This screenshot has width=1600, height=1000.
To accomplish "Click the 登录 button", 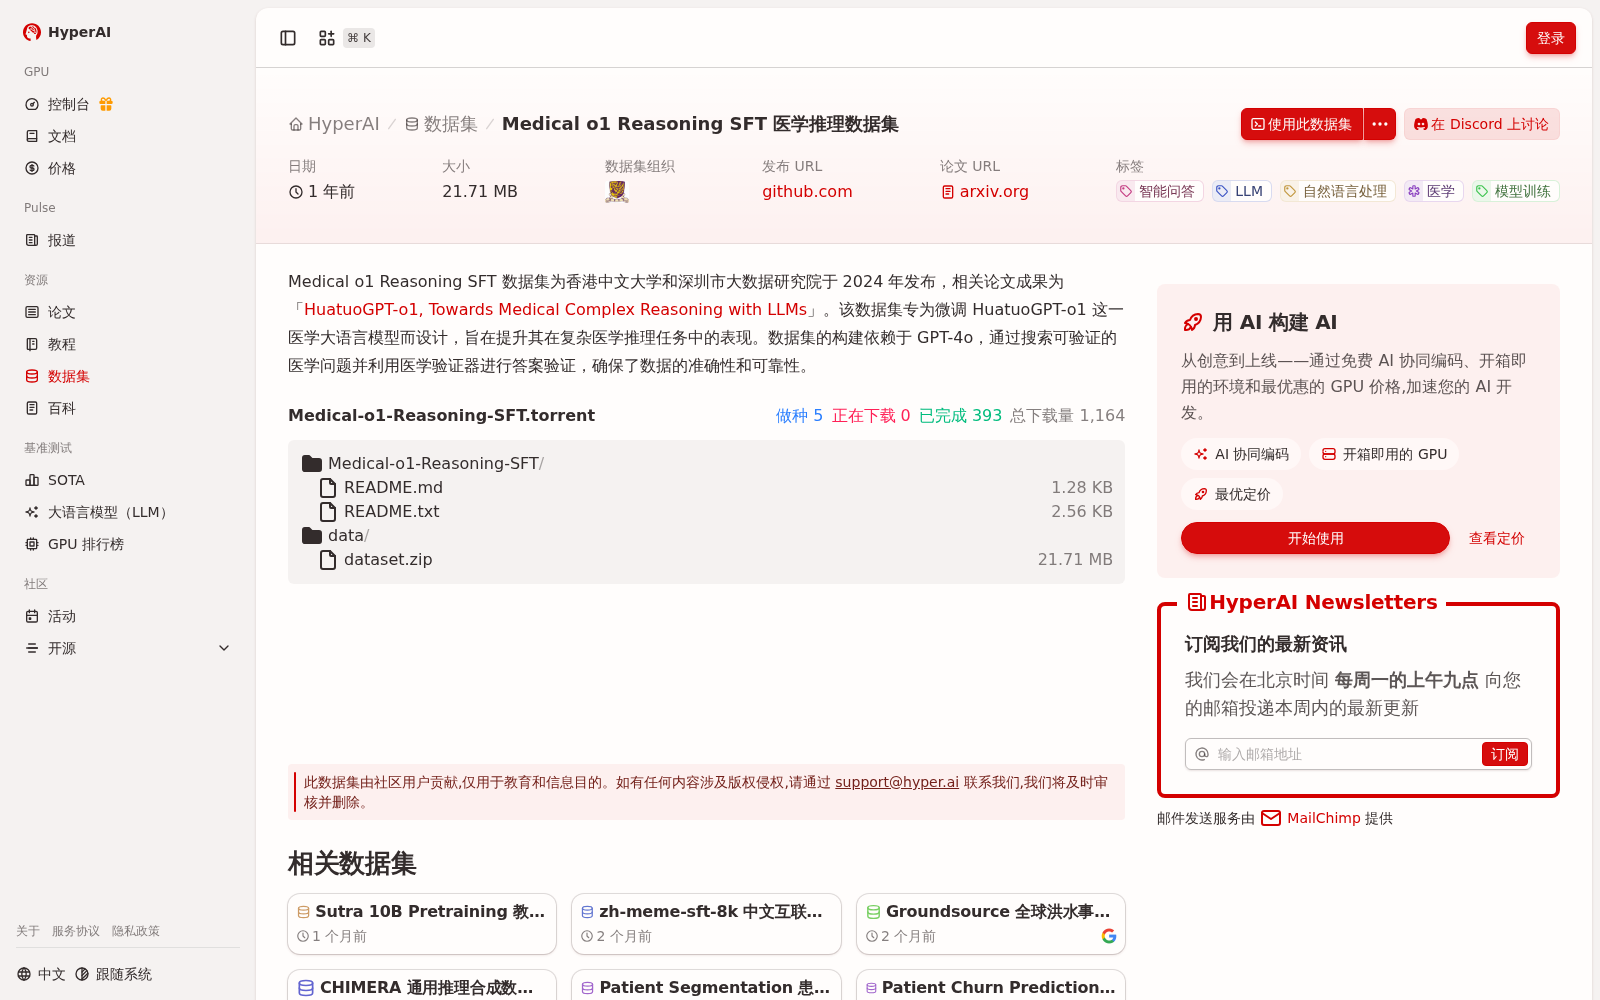I will 1550,38.
